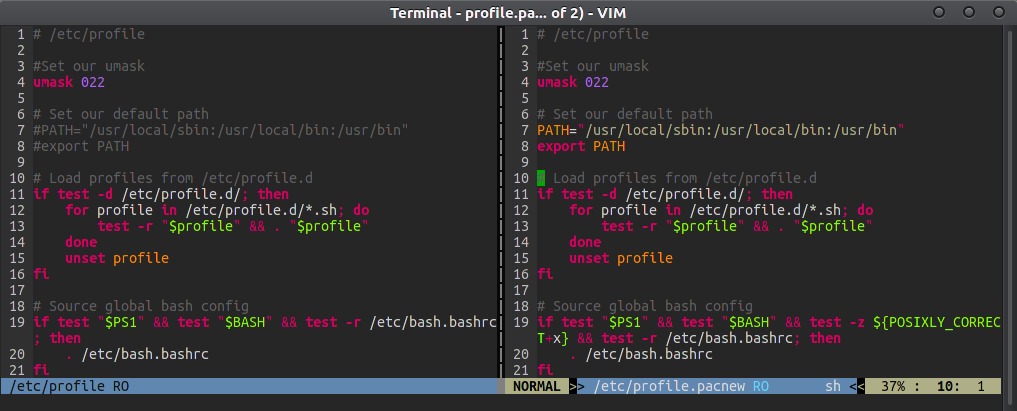1017x411 pixels.
Task: Click the '37%' position indicator
Action: coord(892,386)
